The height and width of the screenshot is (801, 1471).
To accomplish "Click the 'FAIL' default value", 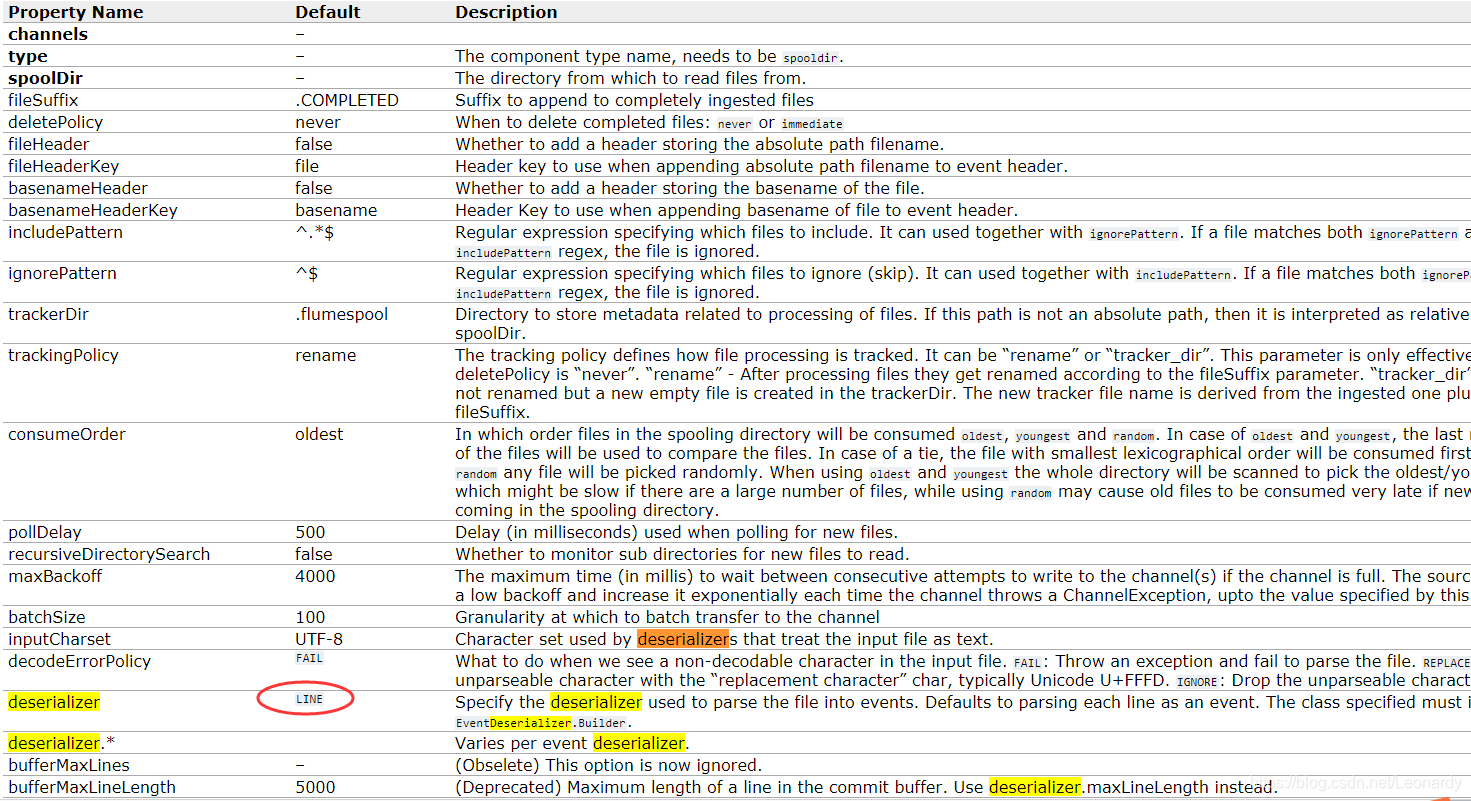I will (x=309, y=658).
